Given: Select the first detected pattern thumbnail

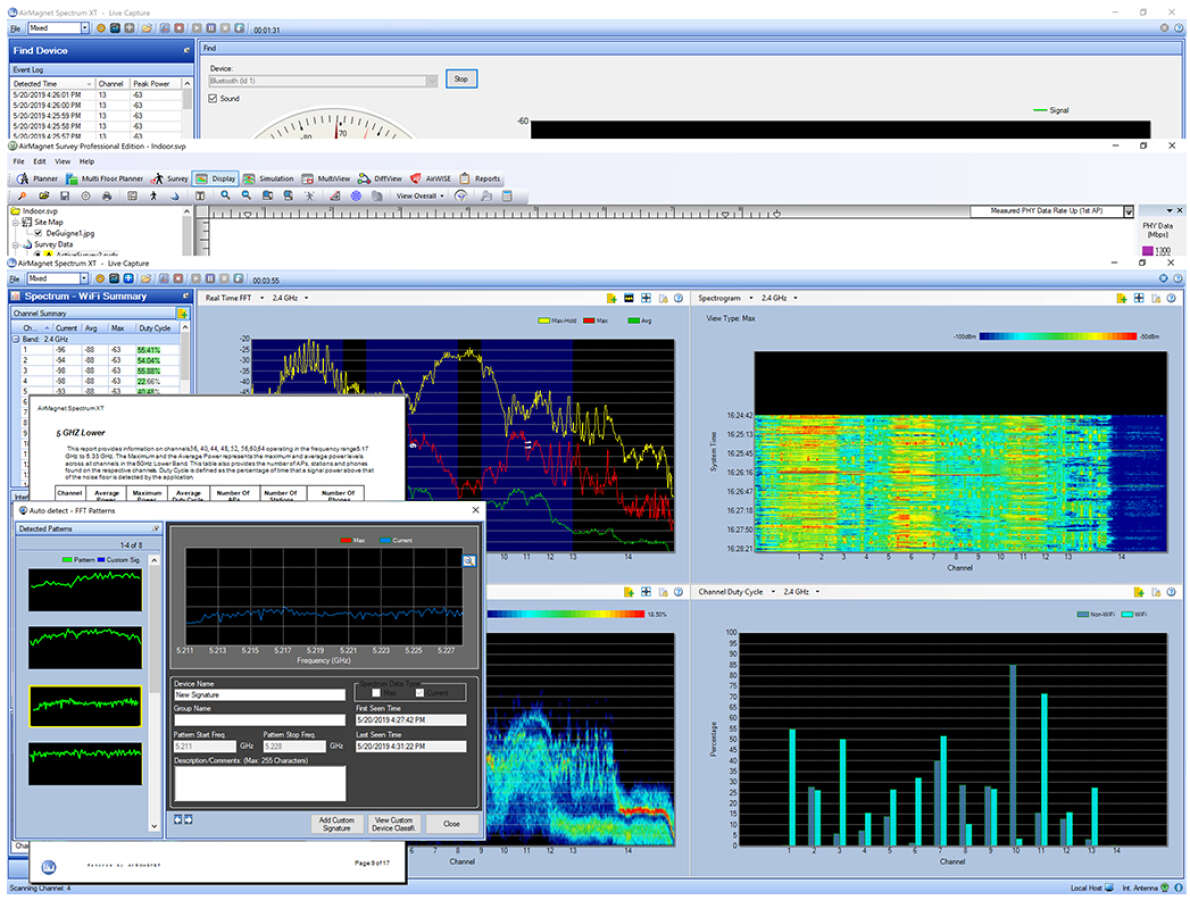Looking at the screenshot, I should pos(85,590).
